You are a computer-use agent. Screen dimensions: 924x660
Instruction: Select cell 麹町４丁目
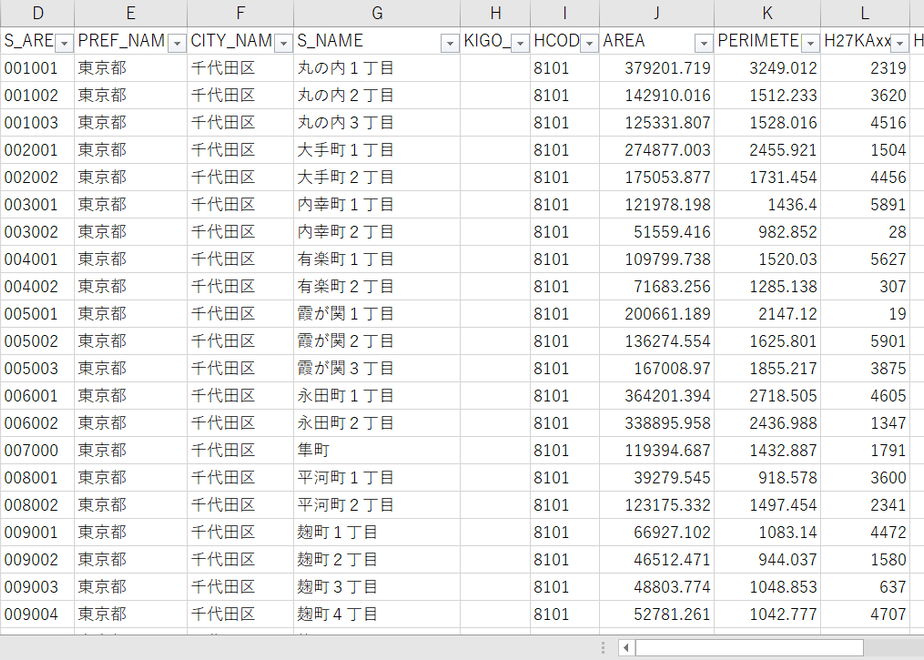tap(377, 614)
